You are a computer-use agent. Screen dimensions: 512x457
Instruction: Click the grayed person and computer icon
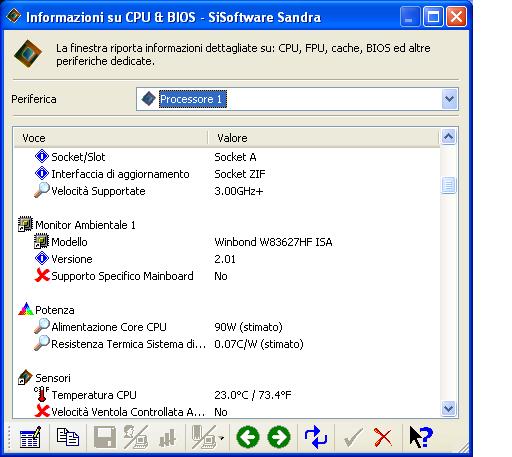[136, 437]
